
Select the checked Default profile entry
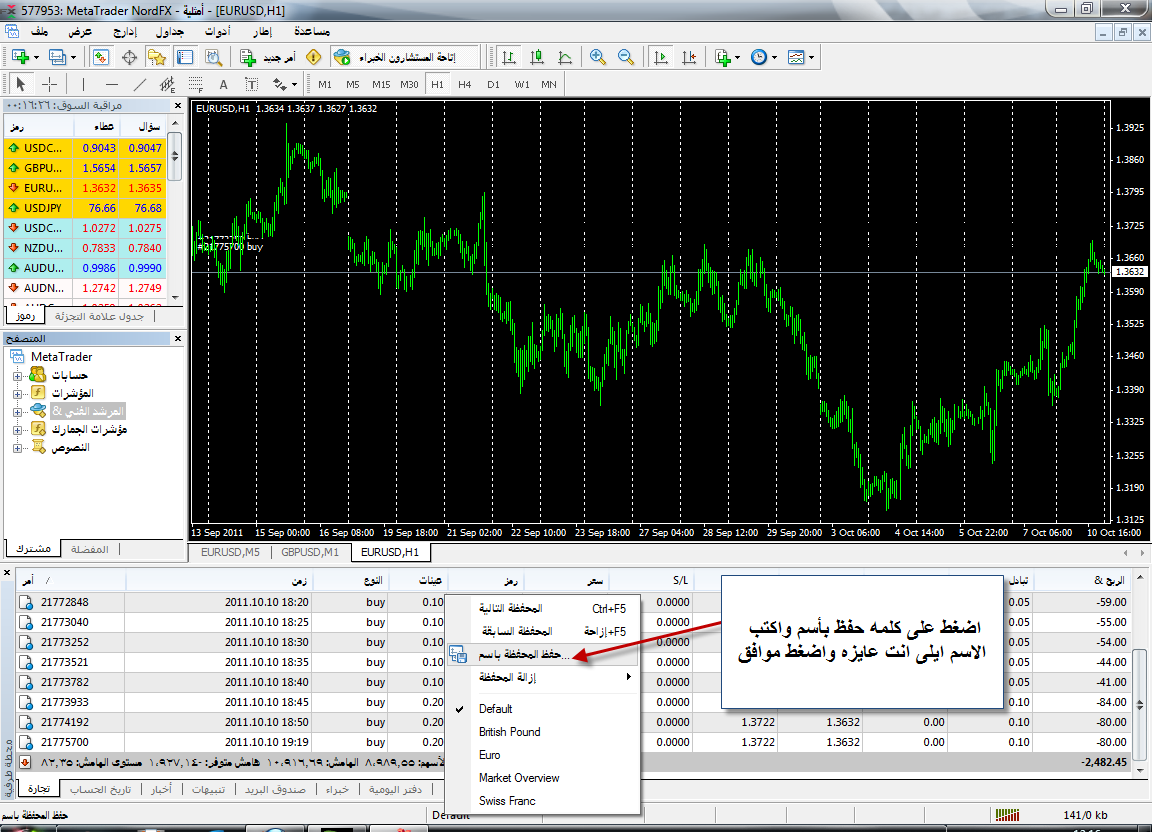click(495, 708)
